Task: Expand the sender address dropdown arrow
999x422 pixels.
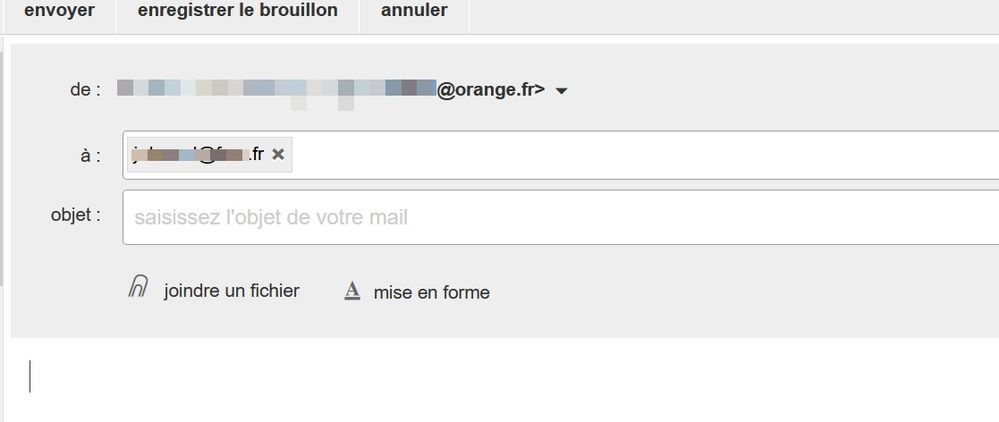Action: 561,91
